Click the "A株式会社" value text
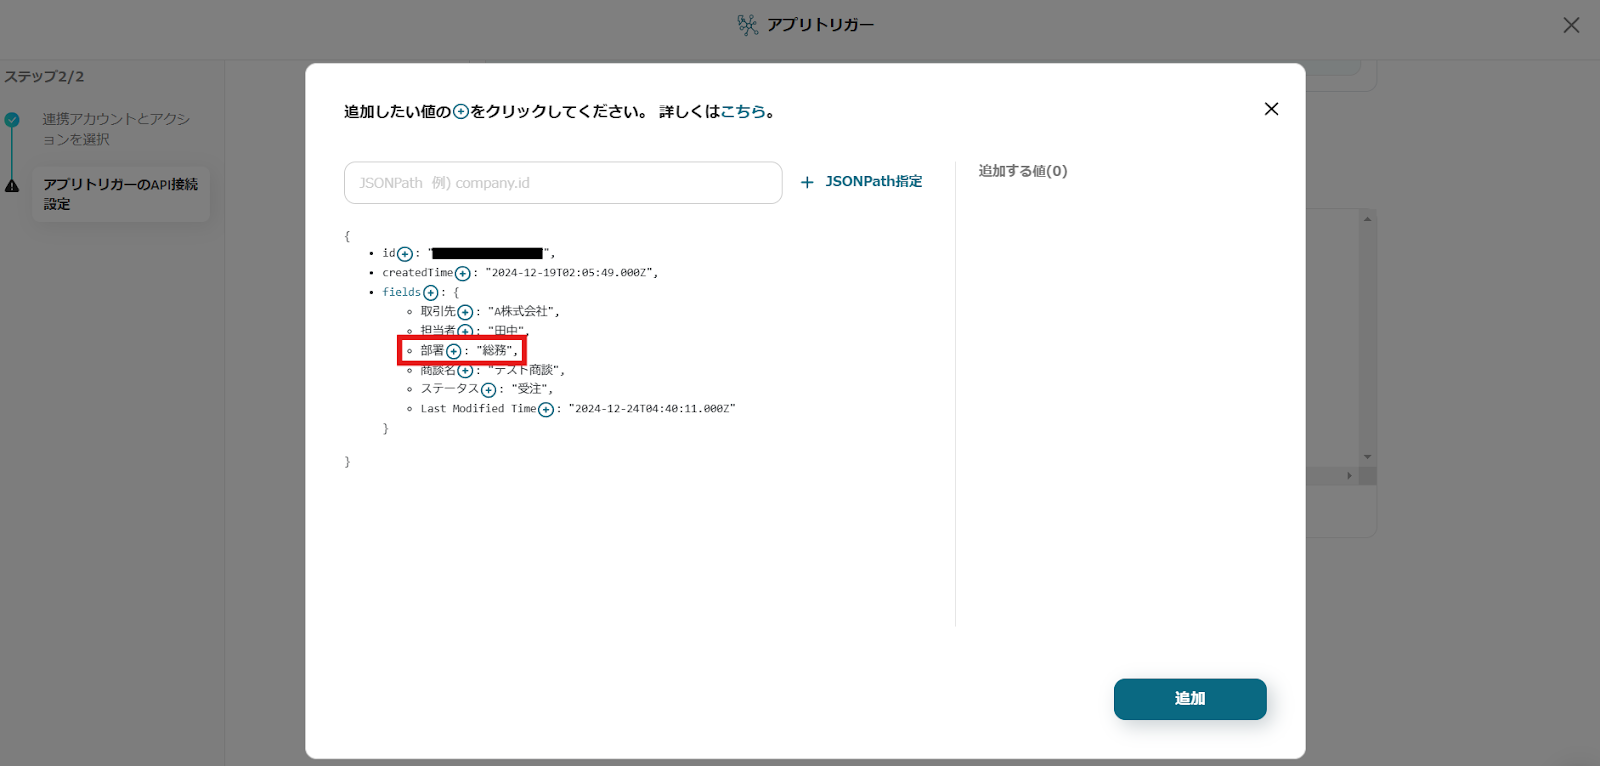1600x766 pixels. click(521, 312)
